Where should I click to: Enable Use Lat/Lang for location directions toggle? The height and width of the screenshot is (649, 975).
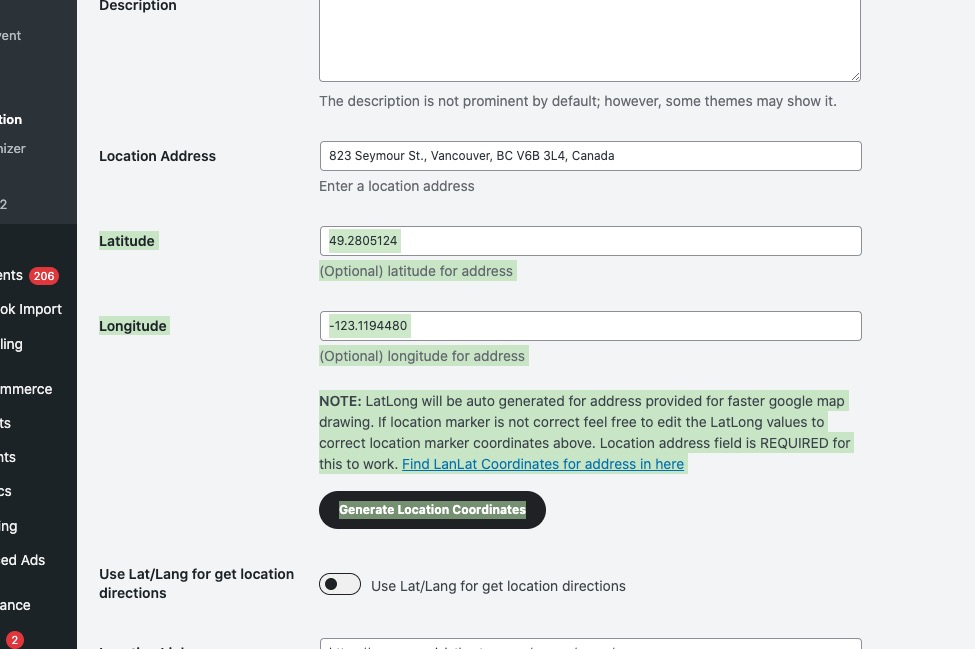(340, 585)
